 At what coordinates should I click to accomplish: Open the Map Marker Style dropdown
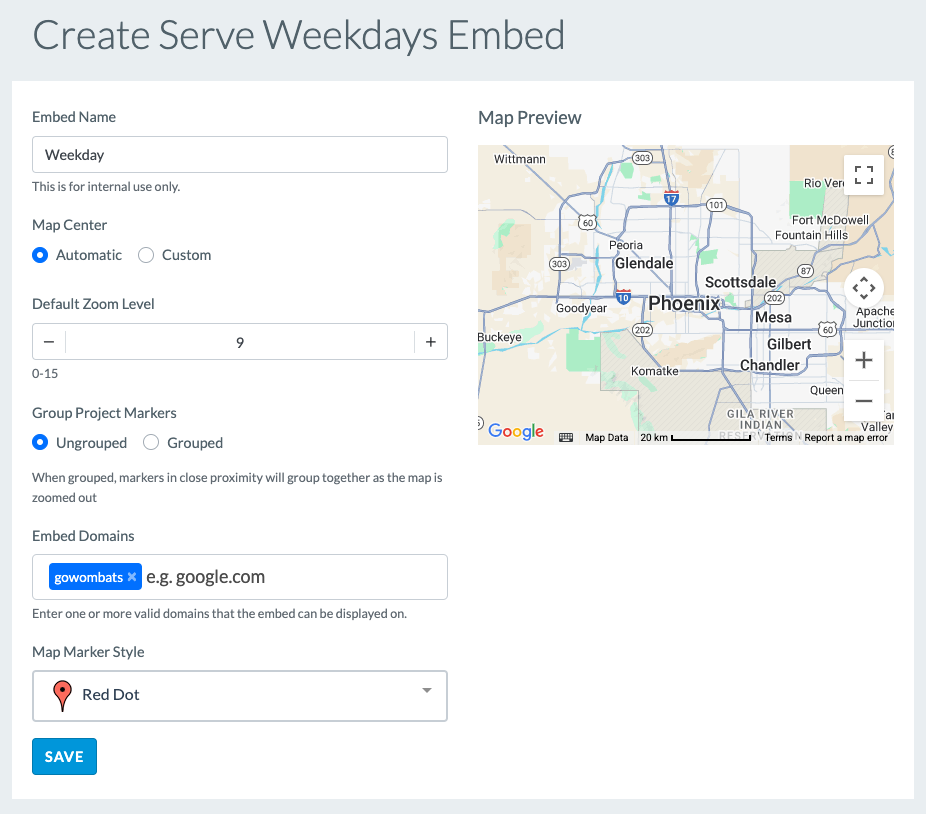[x=240, y=696]
